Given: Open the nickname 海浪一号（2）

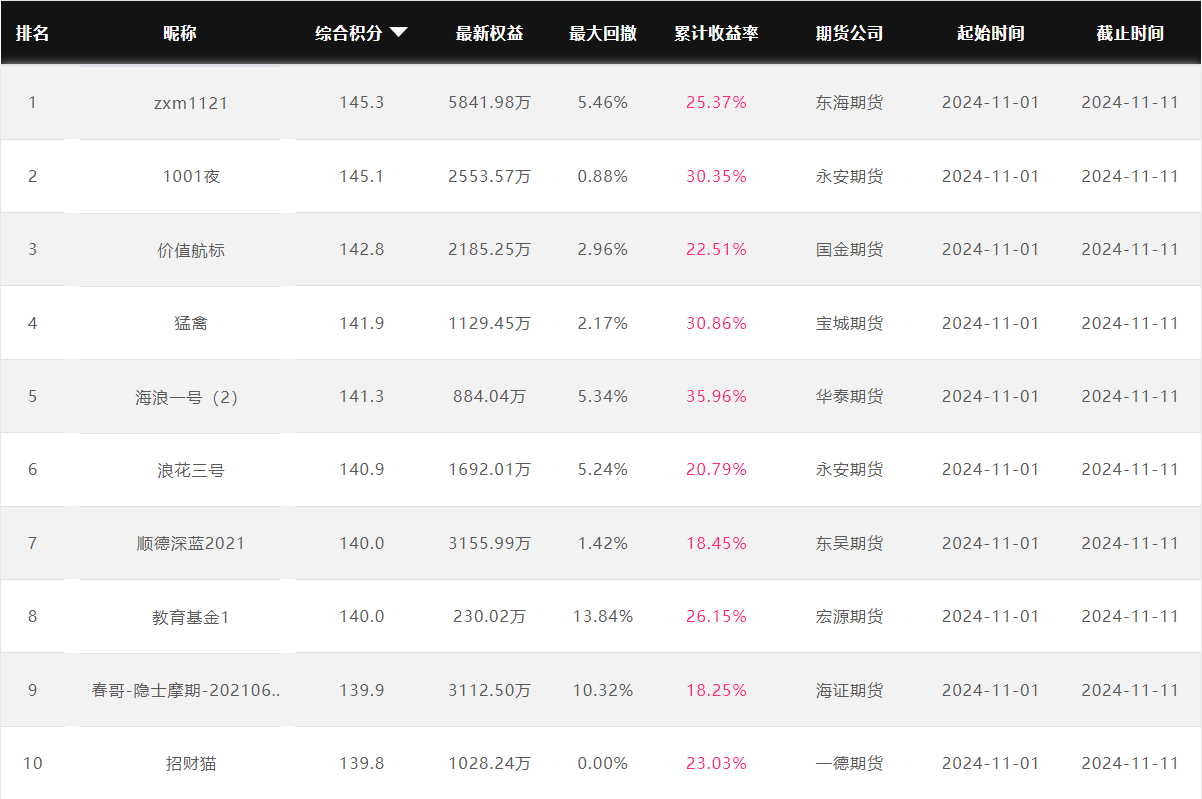Looking at the screenshot, I should tap(187, 396).
